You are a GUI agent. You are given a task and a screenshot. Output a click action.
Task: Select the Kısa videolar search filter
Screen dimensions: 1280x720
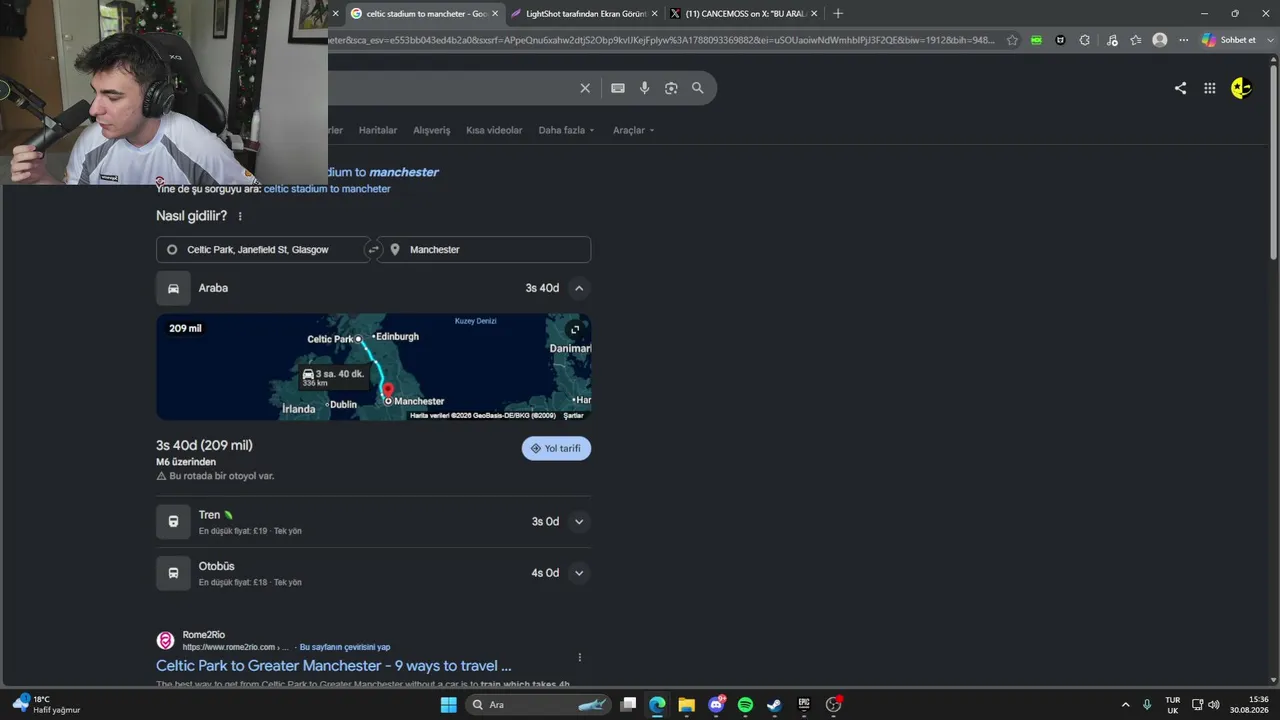tap(494, 130)
